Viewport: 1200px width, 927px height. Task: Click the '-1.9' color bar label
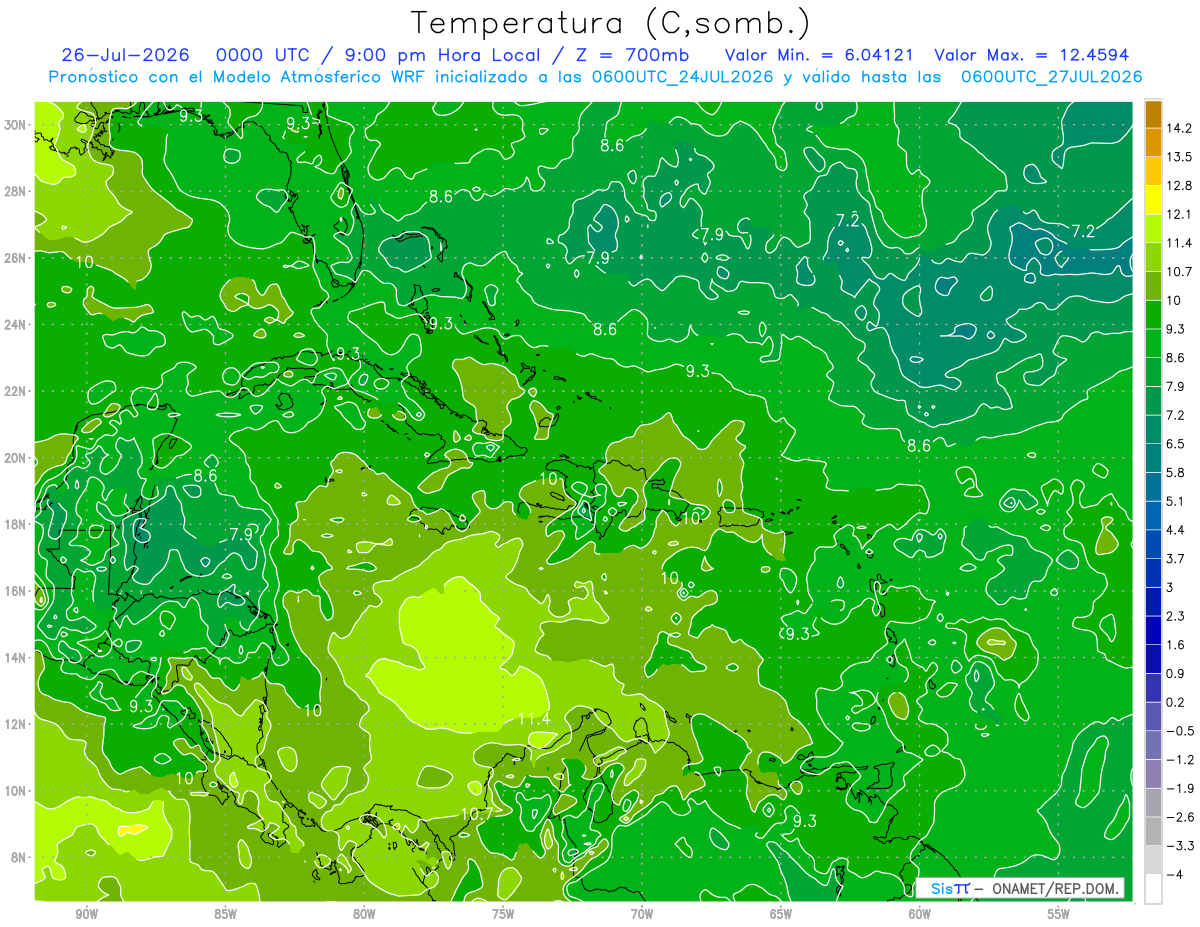click(x=1180, y=788)
